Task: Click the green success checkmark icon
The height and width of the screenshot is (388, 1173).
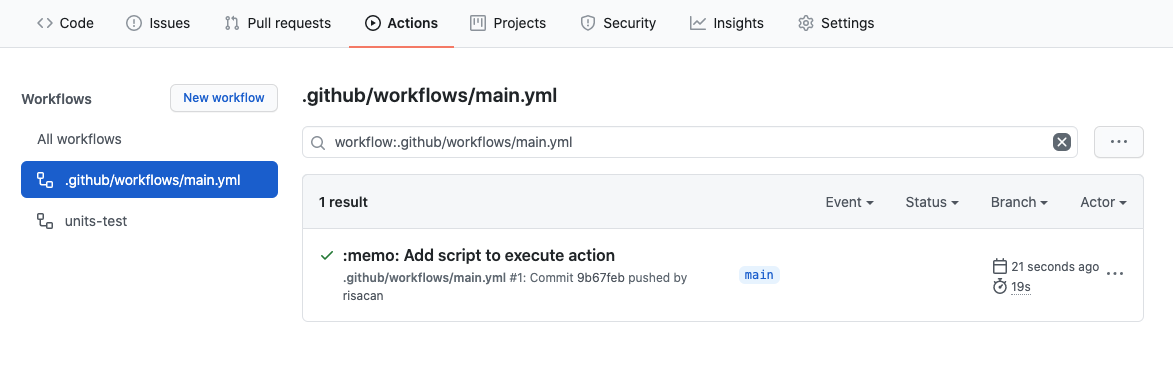Action: [326, 256]
